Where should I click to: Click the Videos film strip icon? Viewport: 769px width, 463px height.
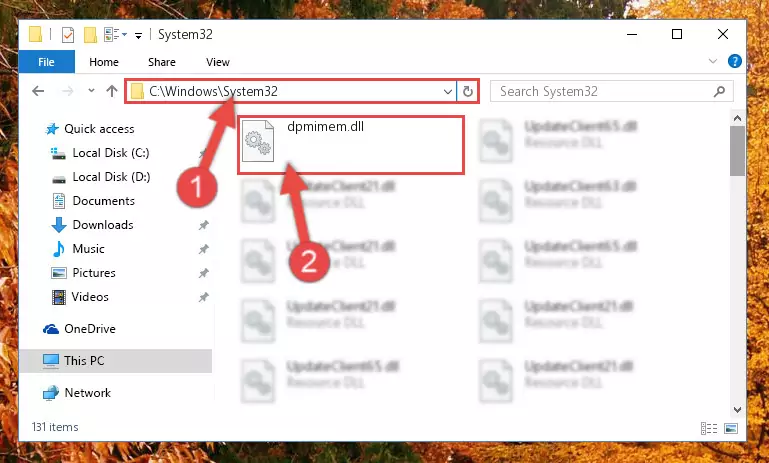point(59,297)
